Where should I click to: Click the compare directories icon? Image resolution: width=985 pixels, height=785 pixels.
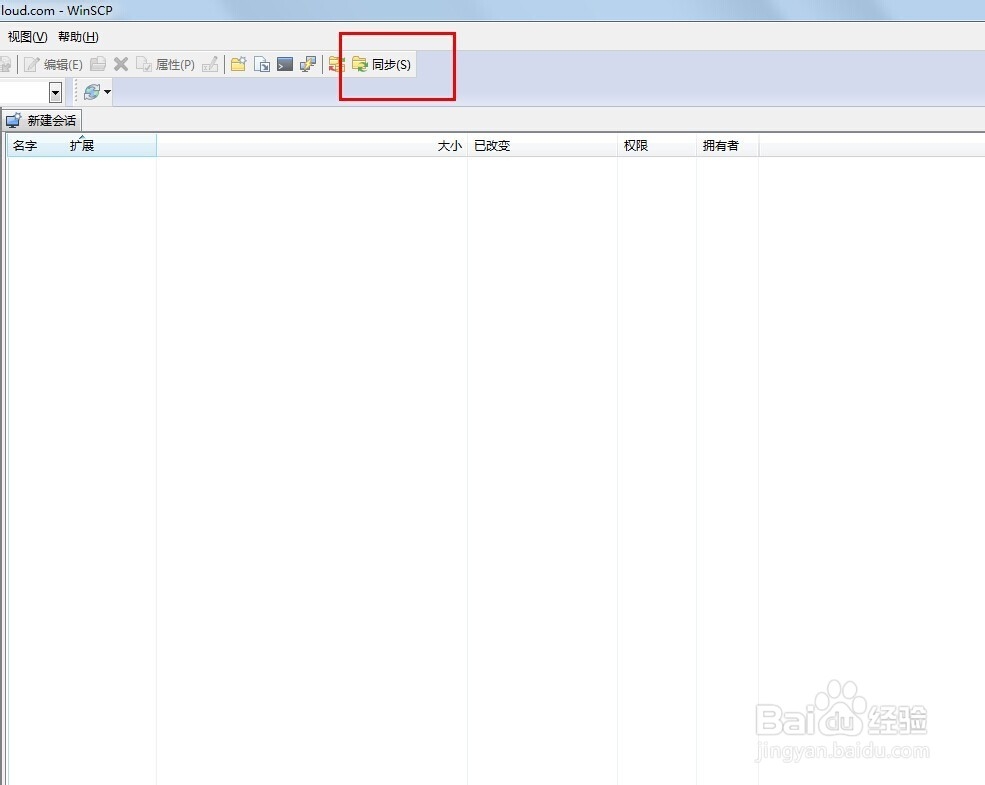(x=337, y=64)
